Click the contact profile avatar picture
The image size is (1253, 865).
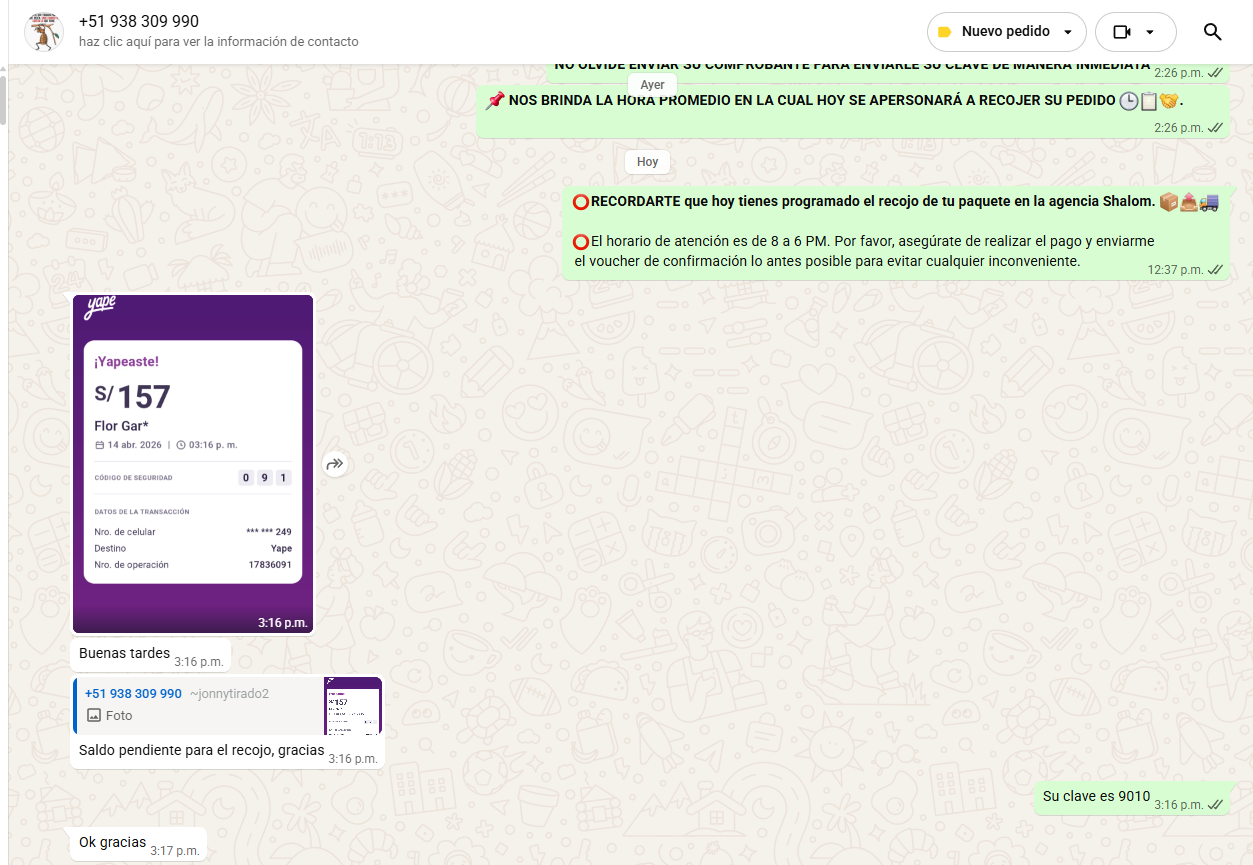[x=42, y=32]
